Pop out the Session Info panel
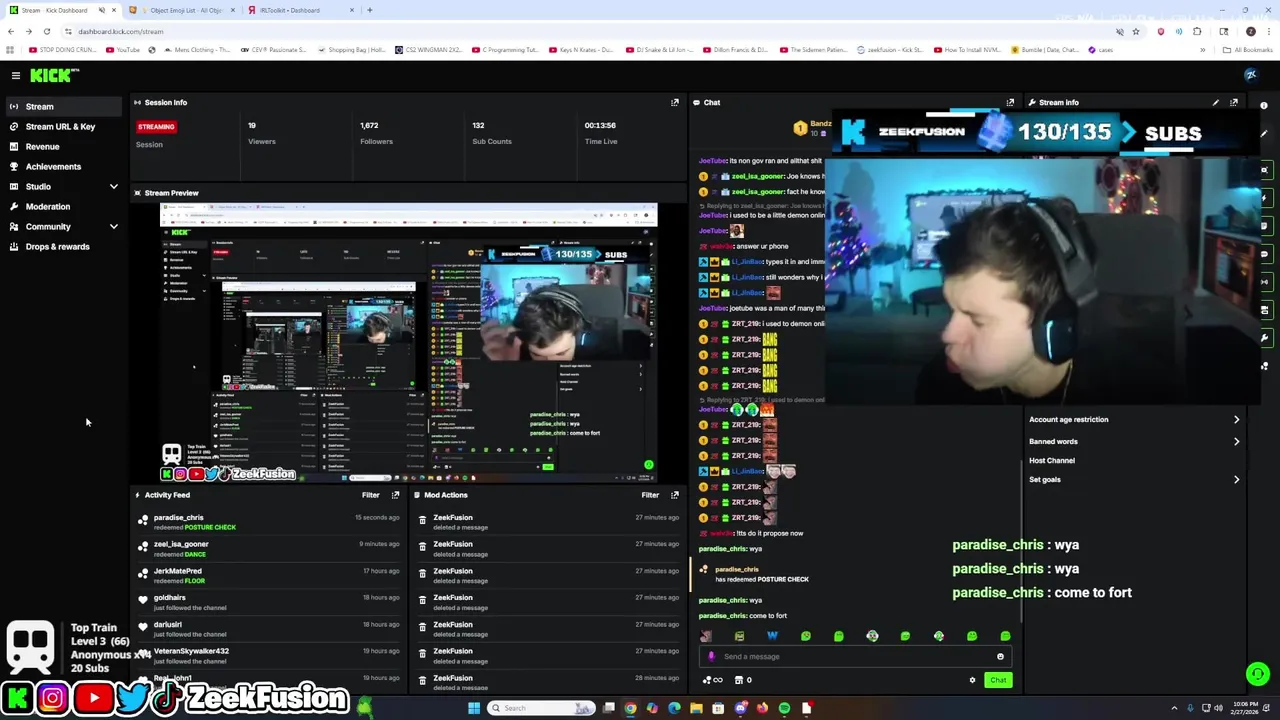The width and height of the screenshot is (1280, 720). (674, 102)
